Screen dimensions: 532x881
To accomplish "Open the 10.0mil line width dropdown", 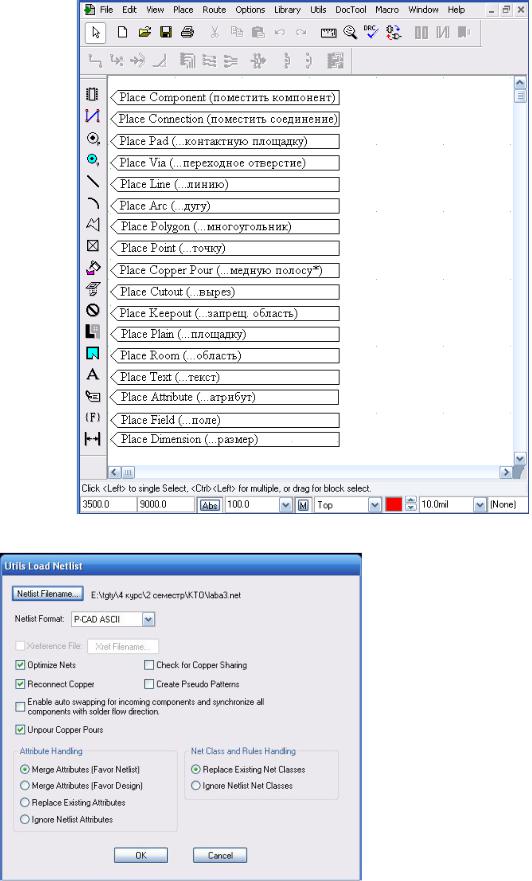I will coord(479,505).
